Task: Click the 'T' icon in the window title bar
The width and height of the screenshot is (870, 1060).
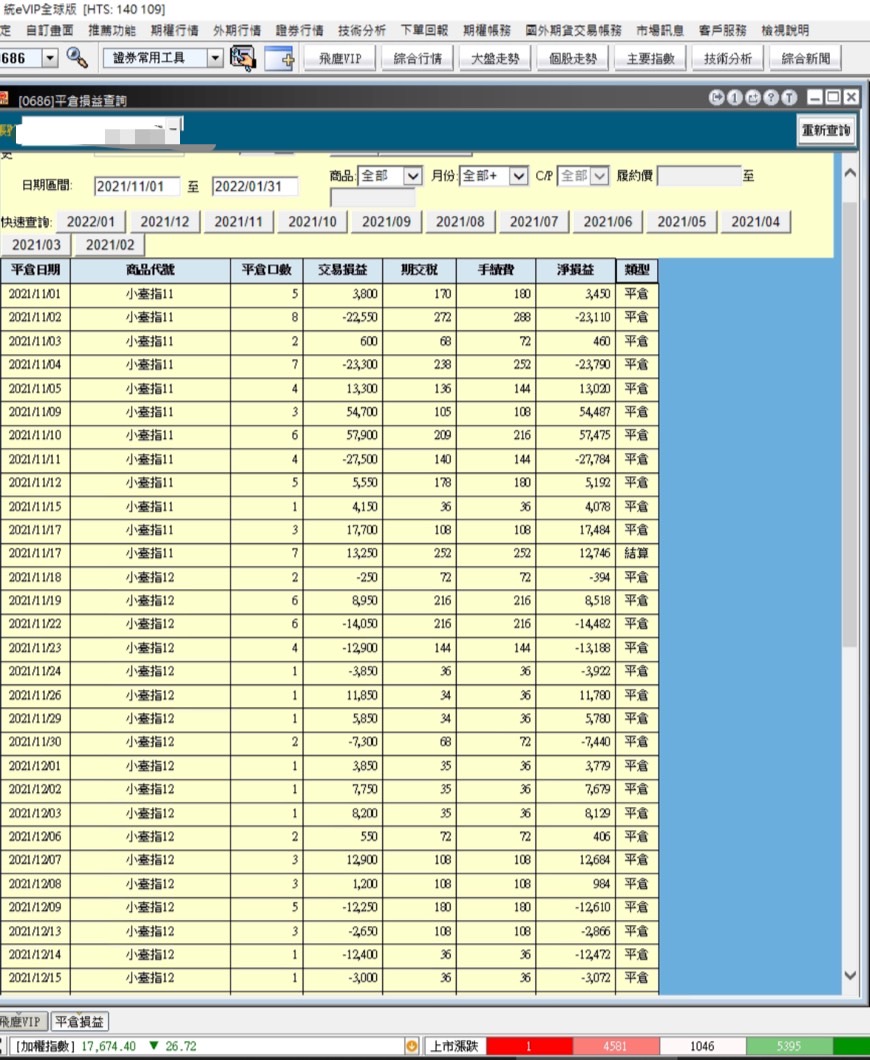Action: click(x=790, y=97)
